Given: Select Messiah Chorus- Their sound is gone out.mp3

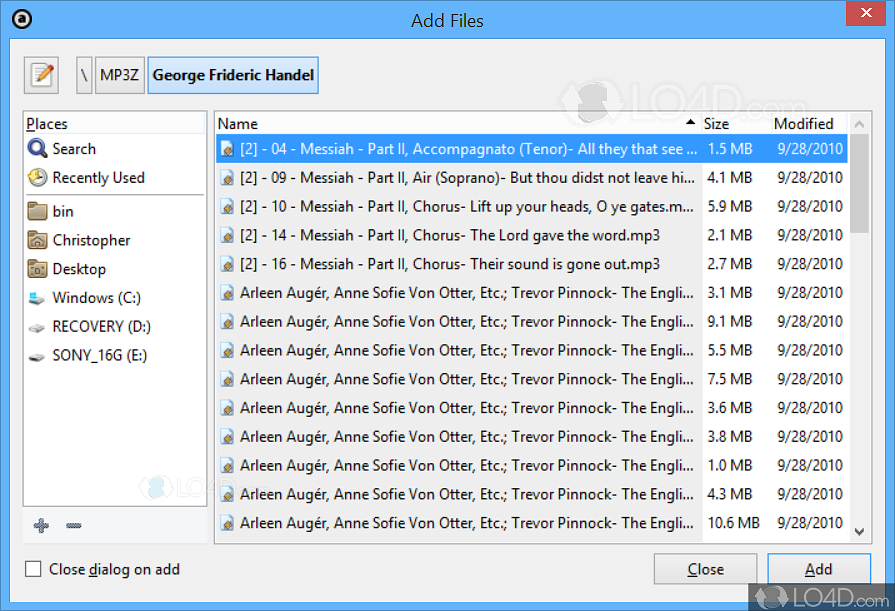Looking at the screenshot, I should (449, 265).
